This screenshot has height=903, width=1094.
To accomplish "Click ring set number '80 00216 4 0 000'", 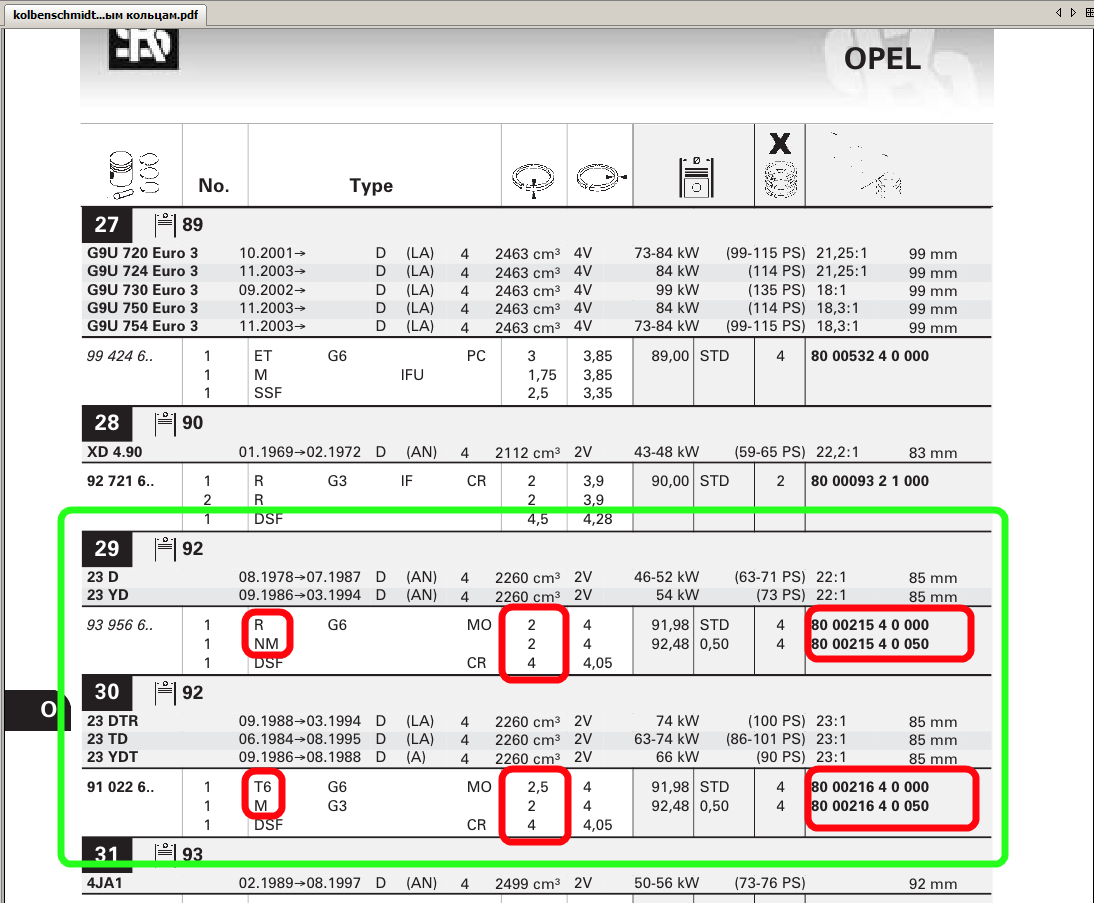I will pyautogui.click(x=869, y=787).
